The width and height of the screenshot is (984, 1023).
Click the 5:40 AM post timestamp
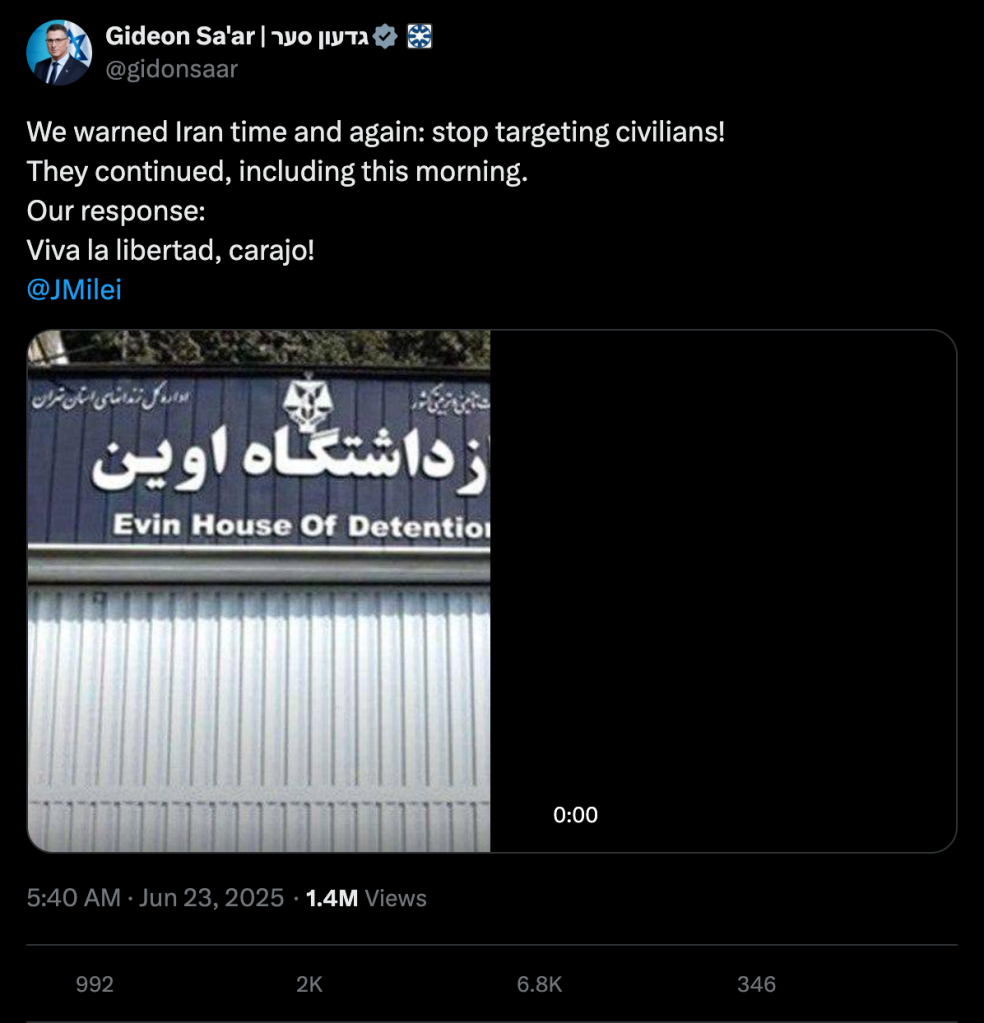pyautogui.click(x=74, y=898)
